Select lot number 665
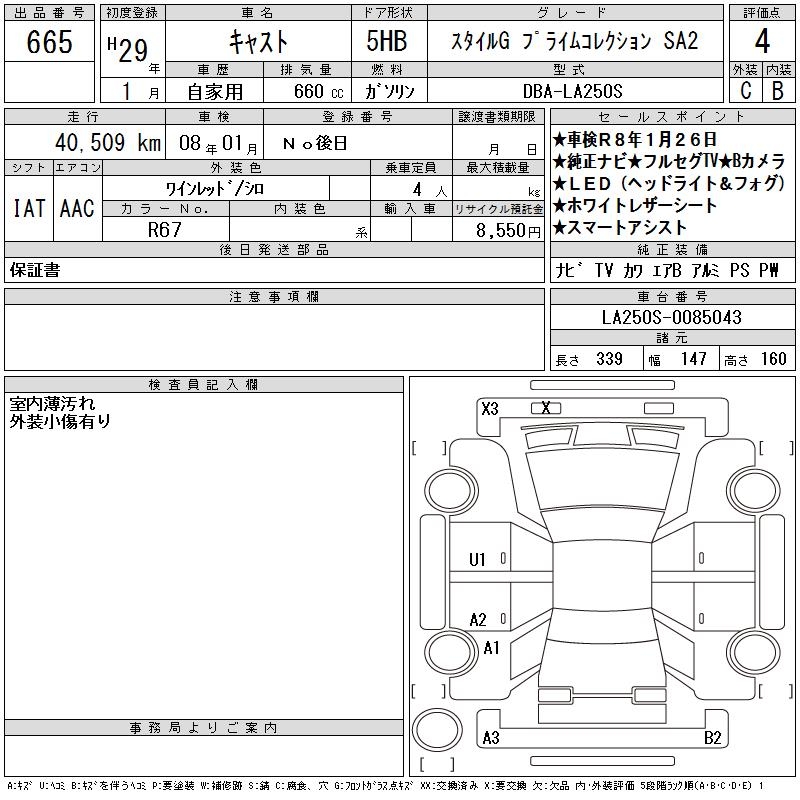This screenshot has height=800, width=800. [49, 43]
